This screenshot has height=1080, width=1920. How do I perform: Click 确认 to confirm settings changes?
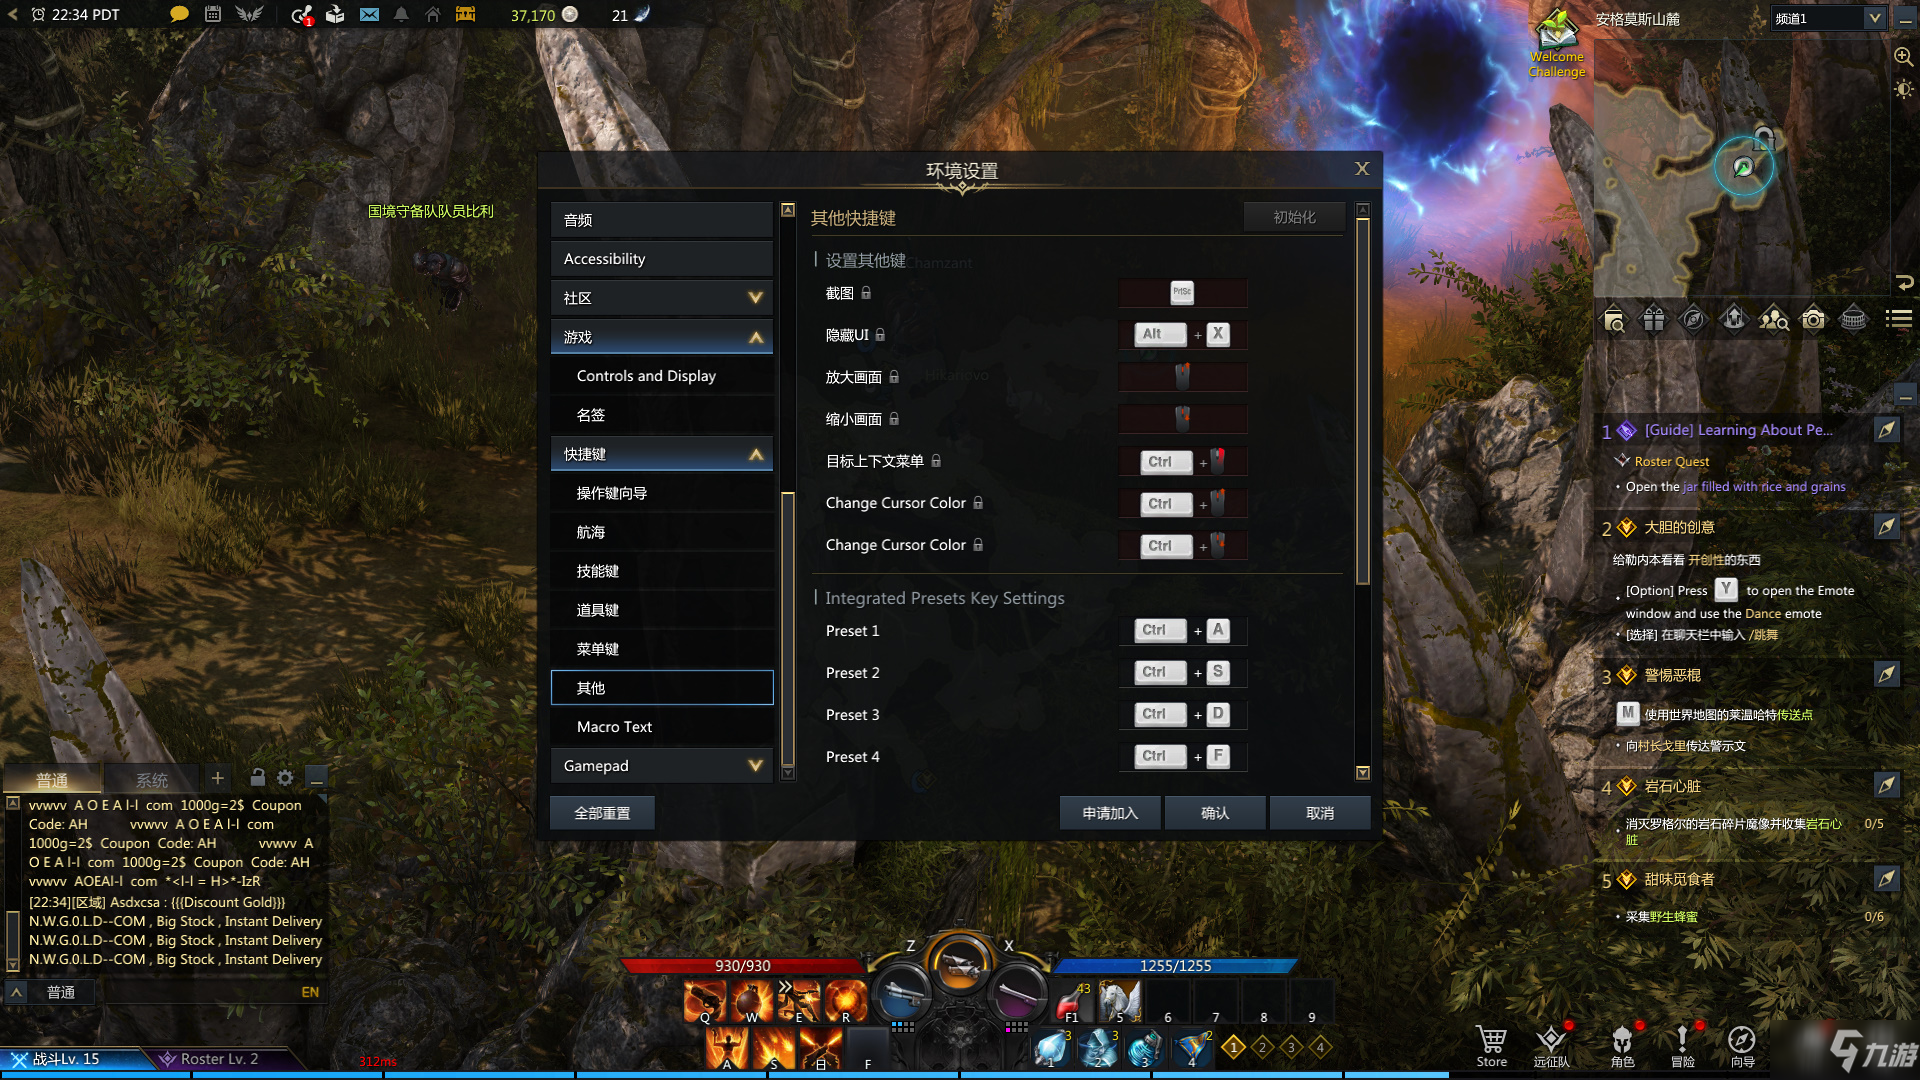(x=1213, y=812)
